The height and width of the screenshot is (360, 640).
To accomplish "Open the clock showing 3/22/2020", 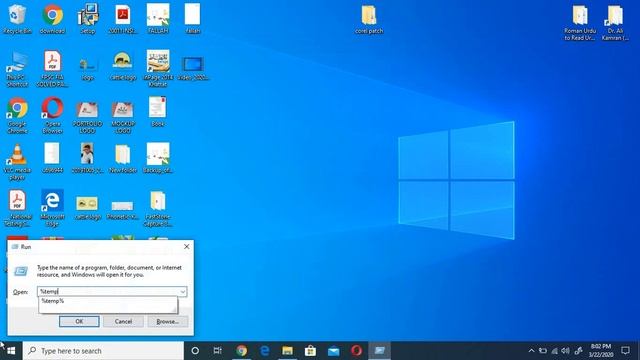I will (x=601, y=351).
